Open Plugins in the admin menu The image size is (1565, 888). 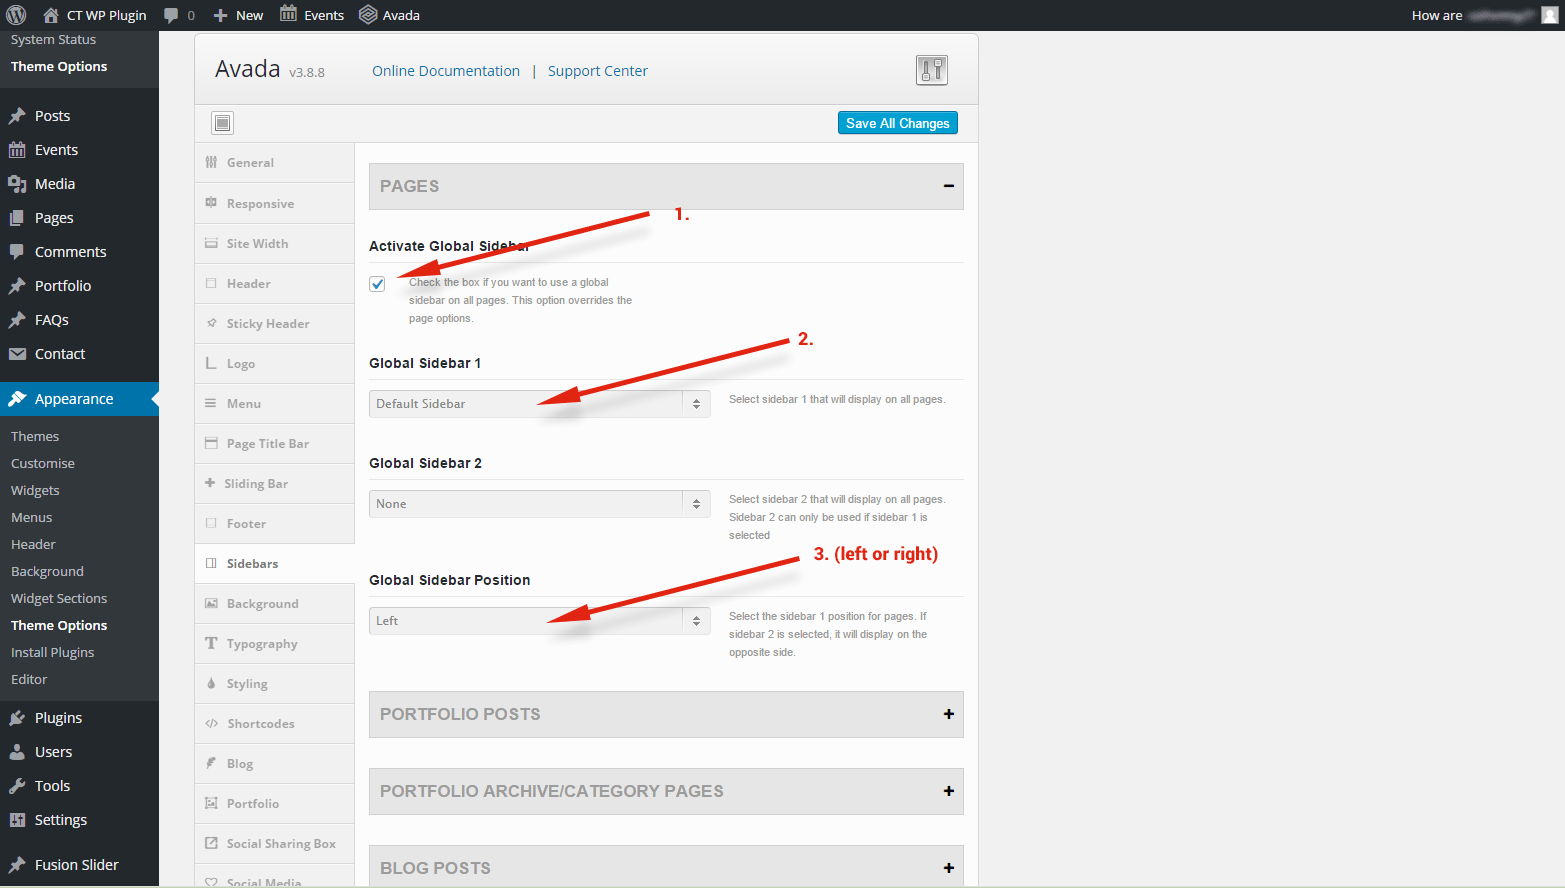click(58, 718)
